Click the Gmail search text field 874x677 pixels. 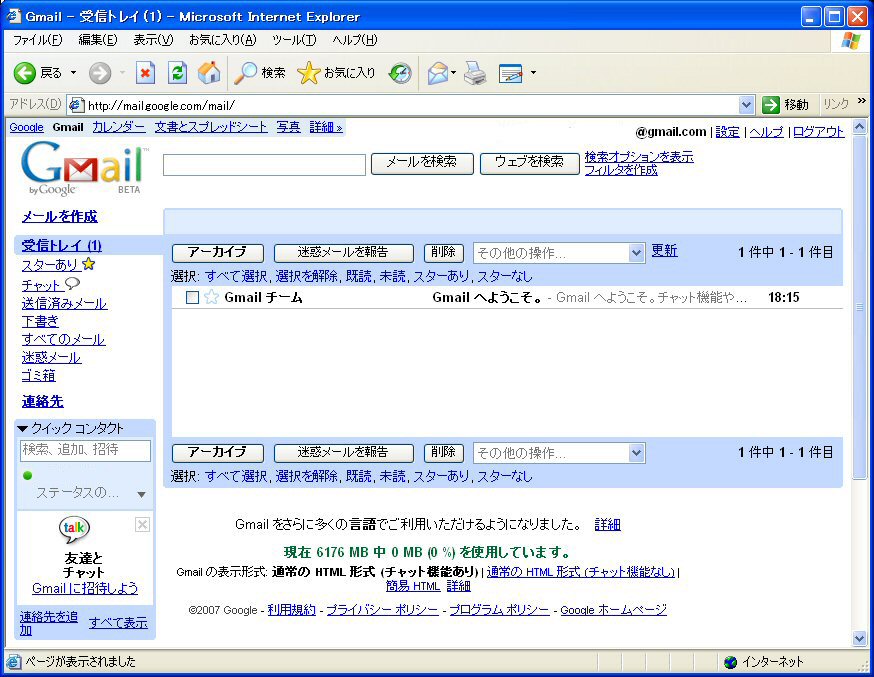(264, 165)
